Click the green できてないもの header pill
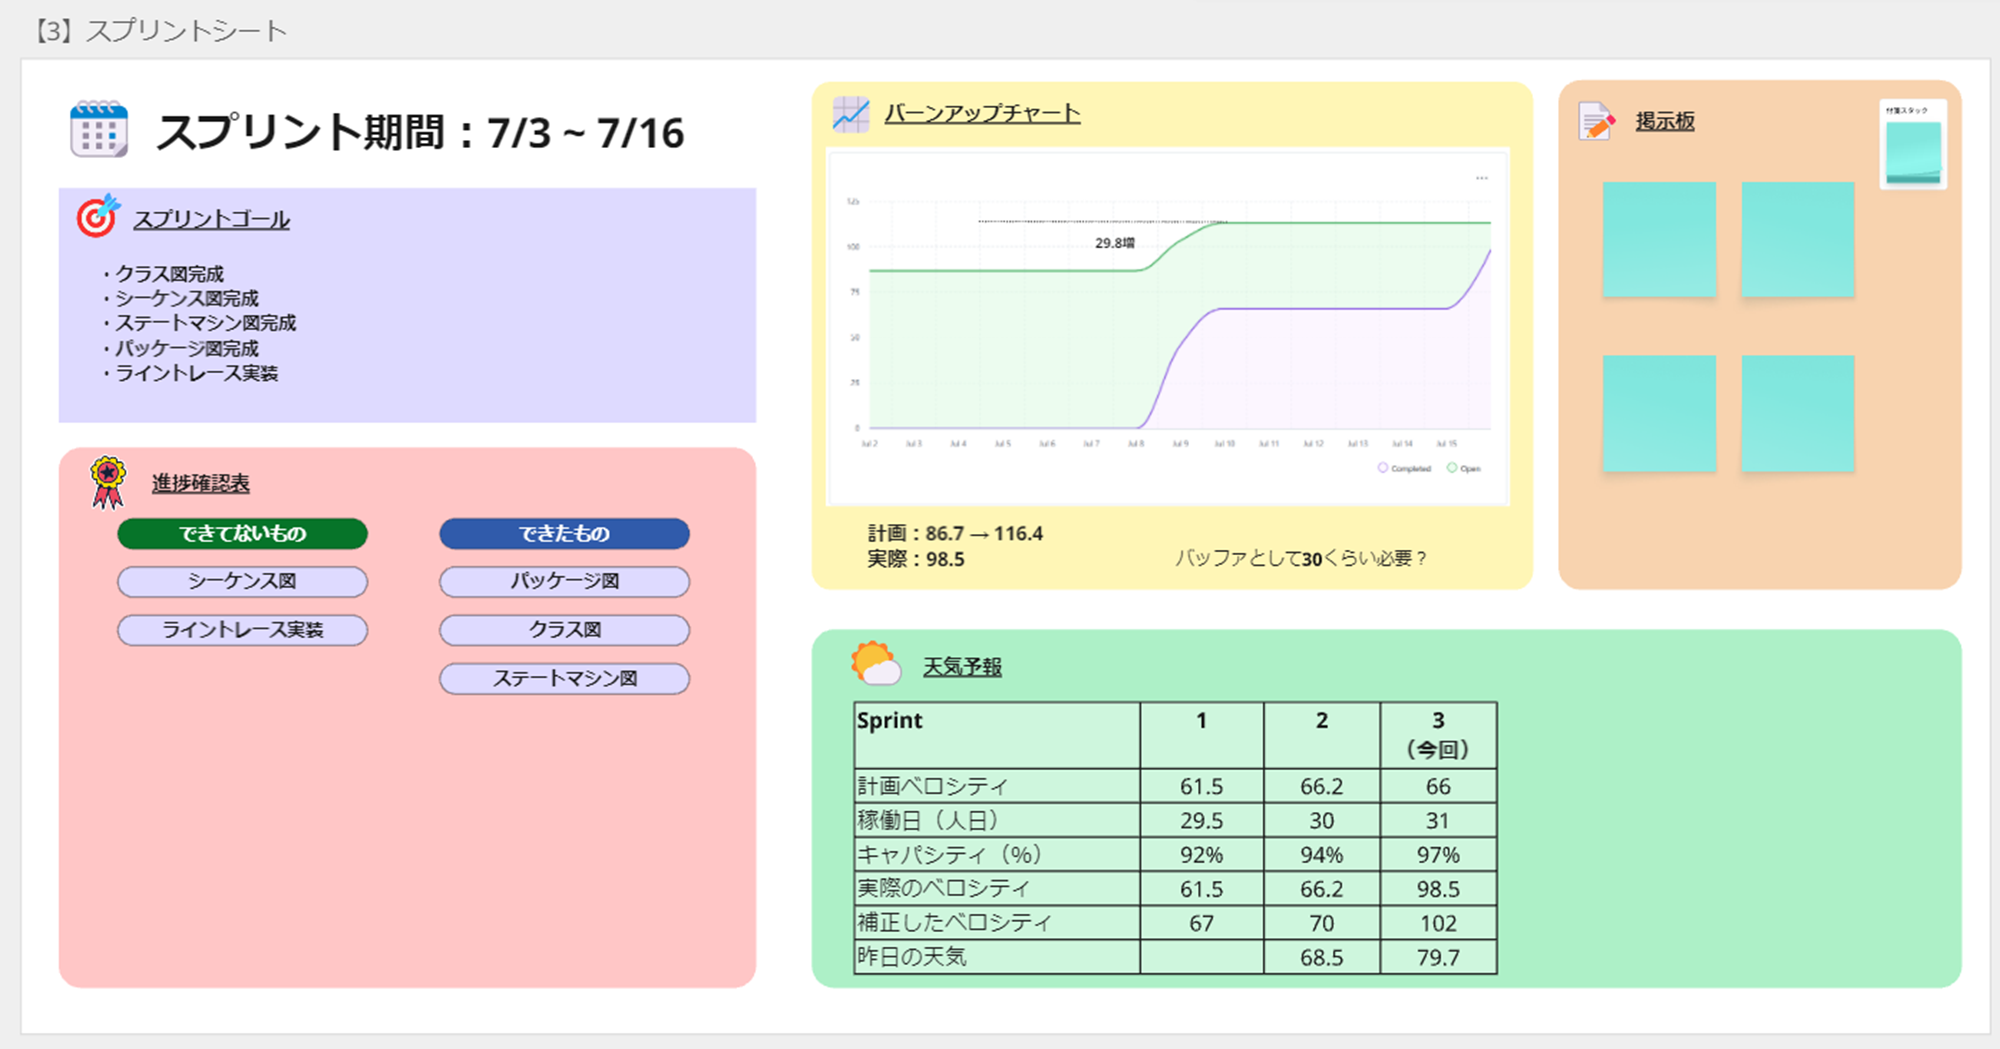 click(243, 534)
